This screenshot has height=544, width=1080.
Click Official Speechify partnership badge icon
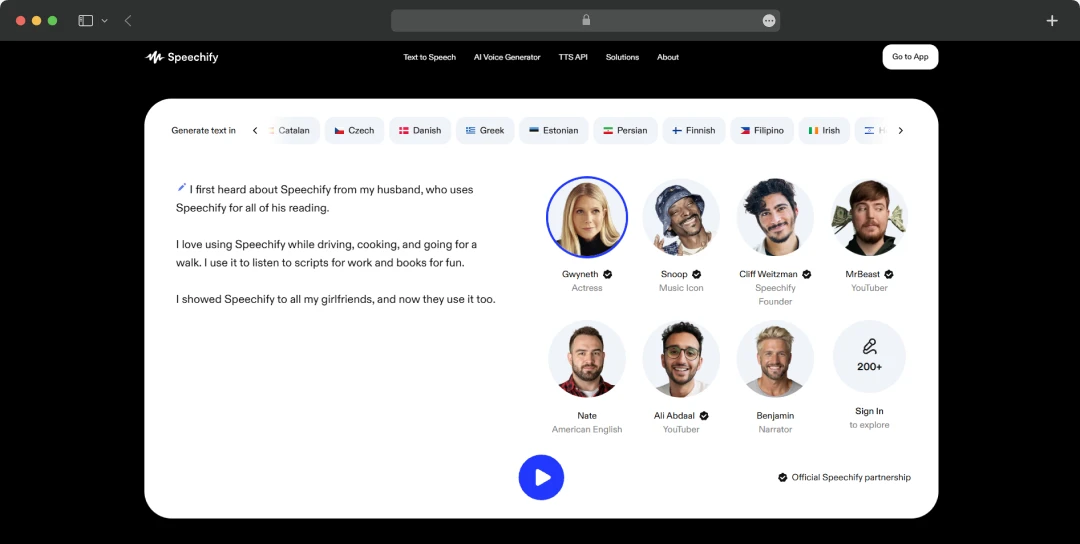pyautogui.click(x=782, y=477)
